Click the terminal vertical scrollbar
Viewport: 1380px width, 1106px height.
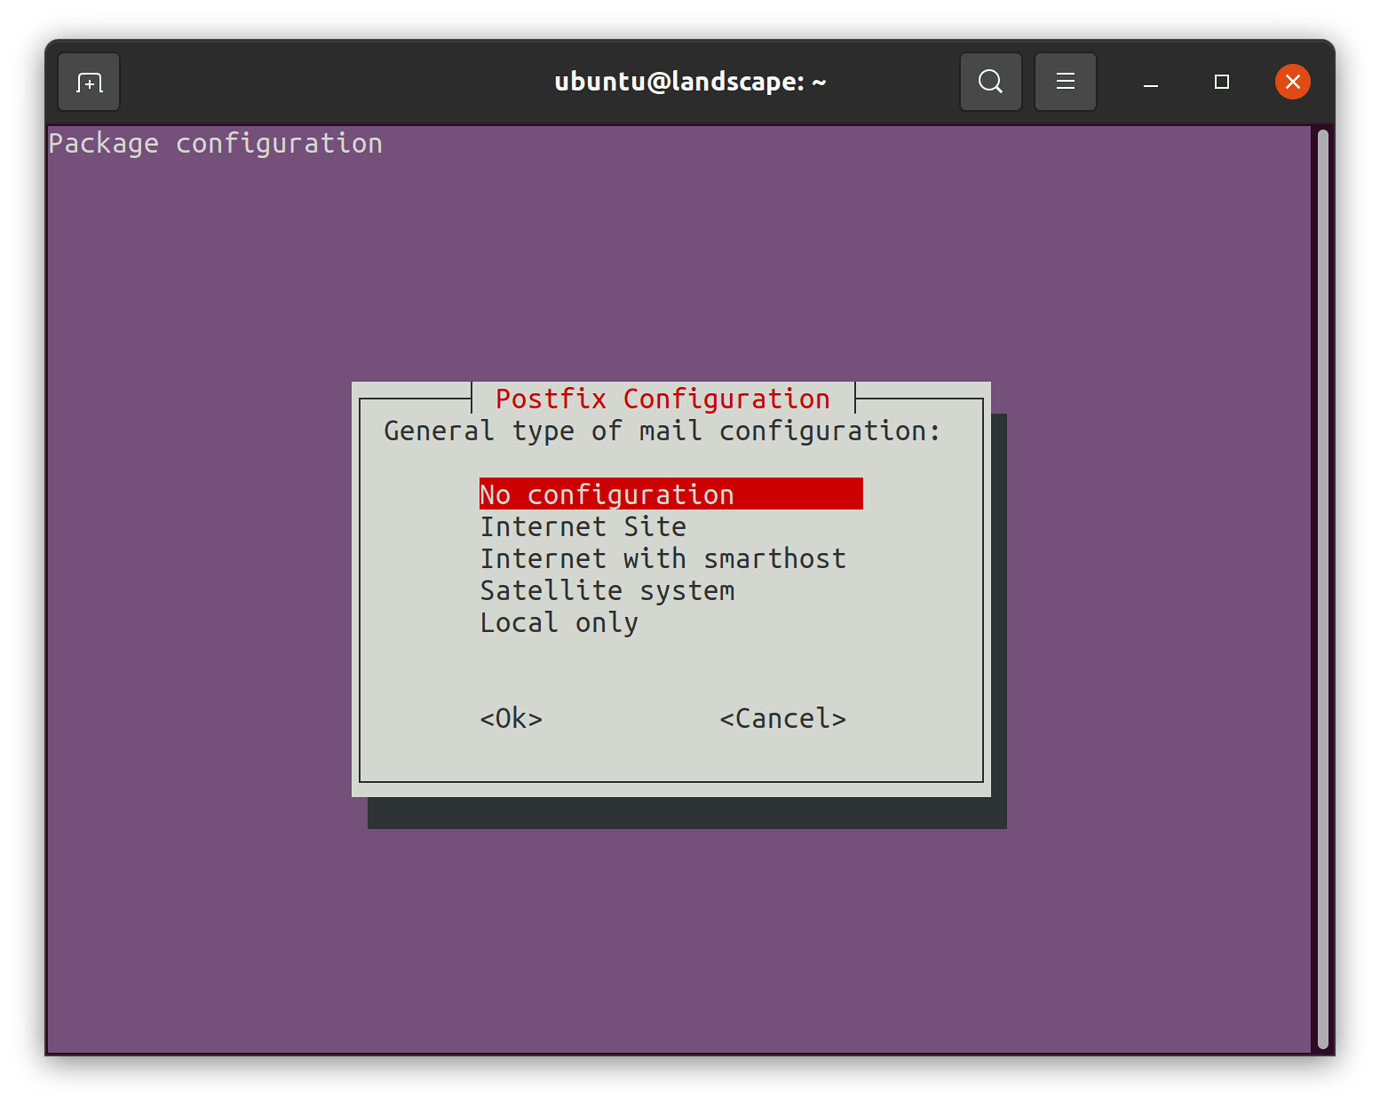tap(1322, 590)
